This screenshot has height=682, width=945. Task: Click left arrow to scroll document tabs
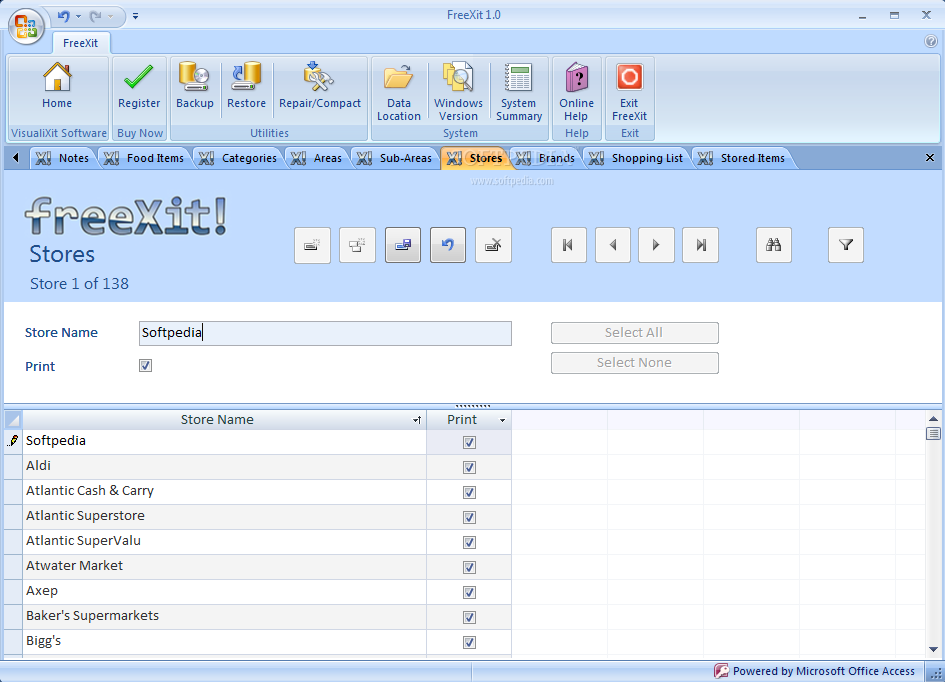click(16, 158)
